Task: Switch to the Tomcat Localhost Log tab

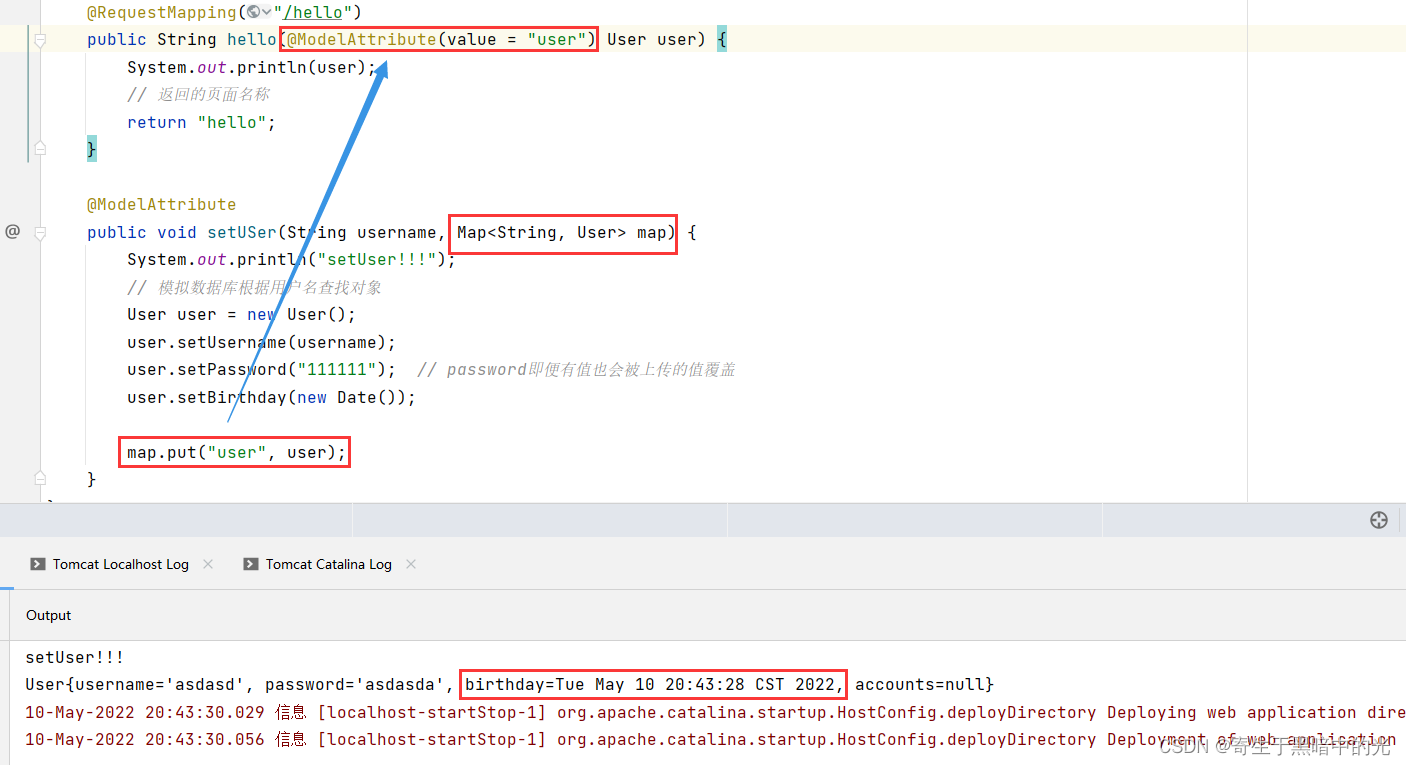Action: click(121, 564)
